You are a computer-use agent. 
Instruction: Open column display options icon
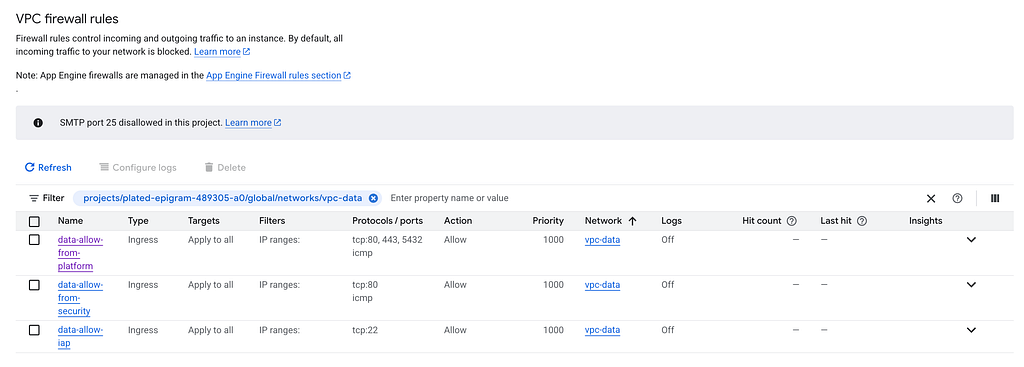[995, 199]
